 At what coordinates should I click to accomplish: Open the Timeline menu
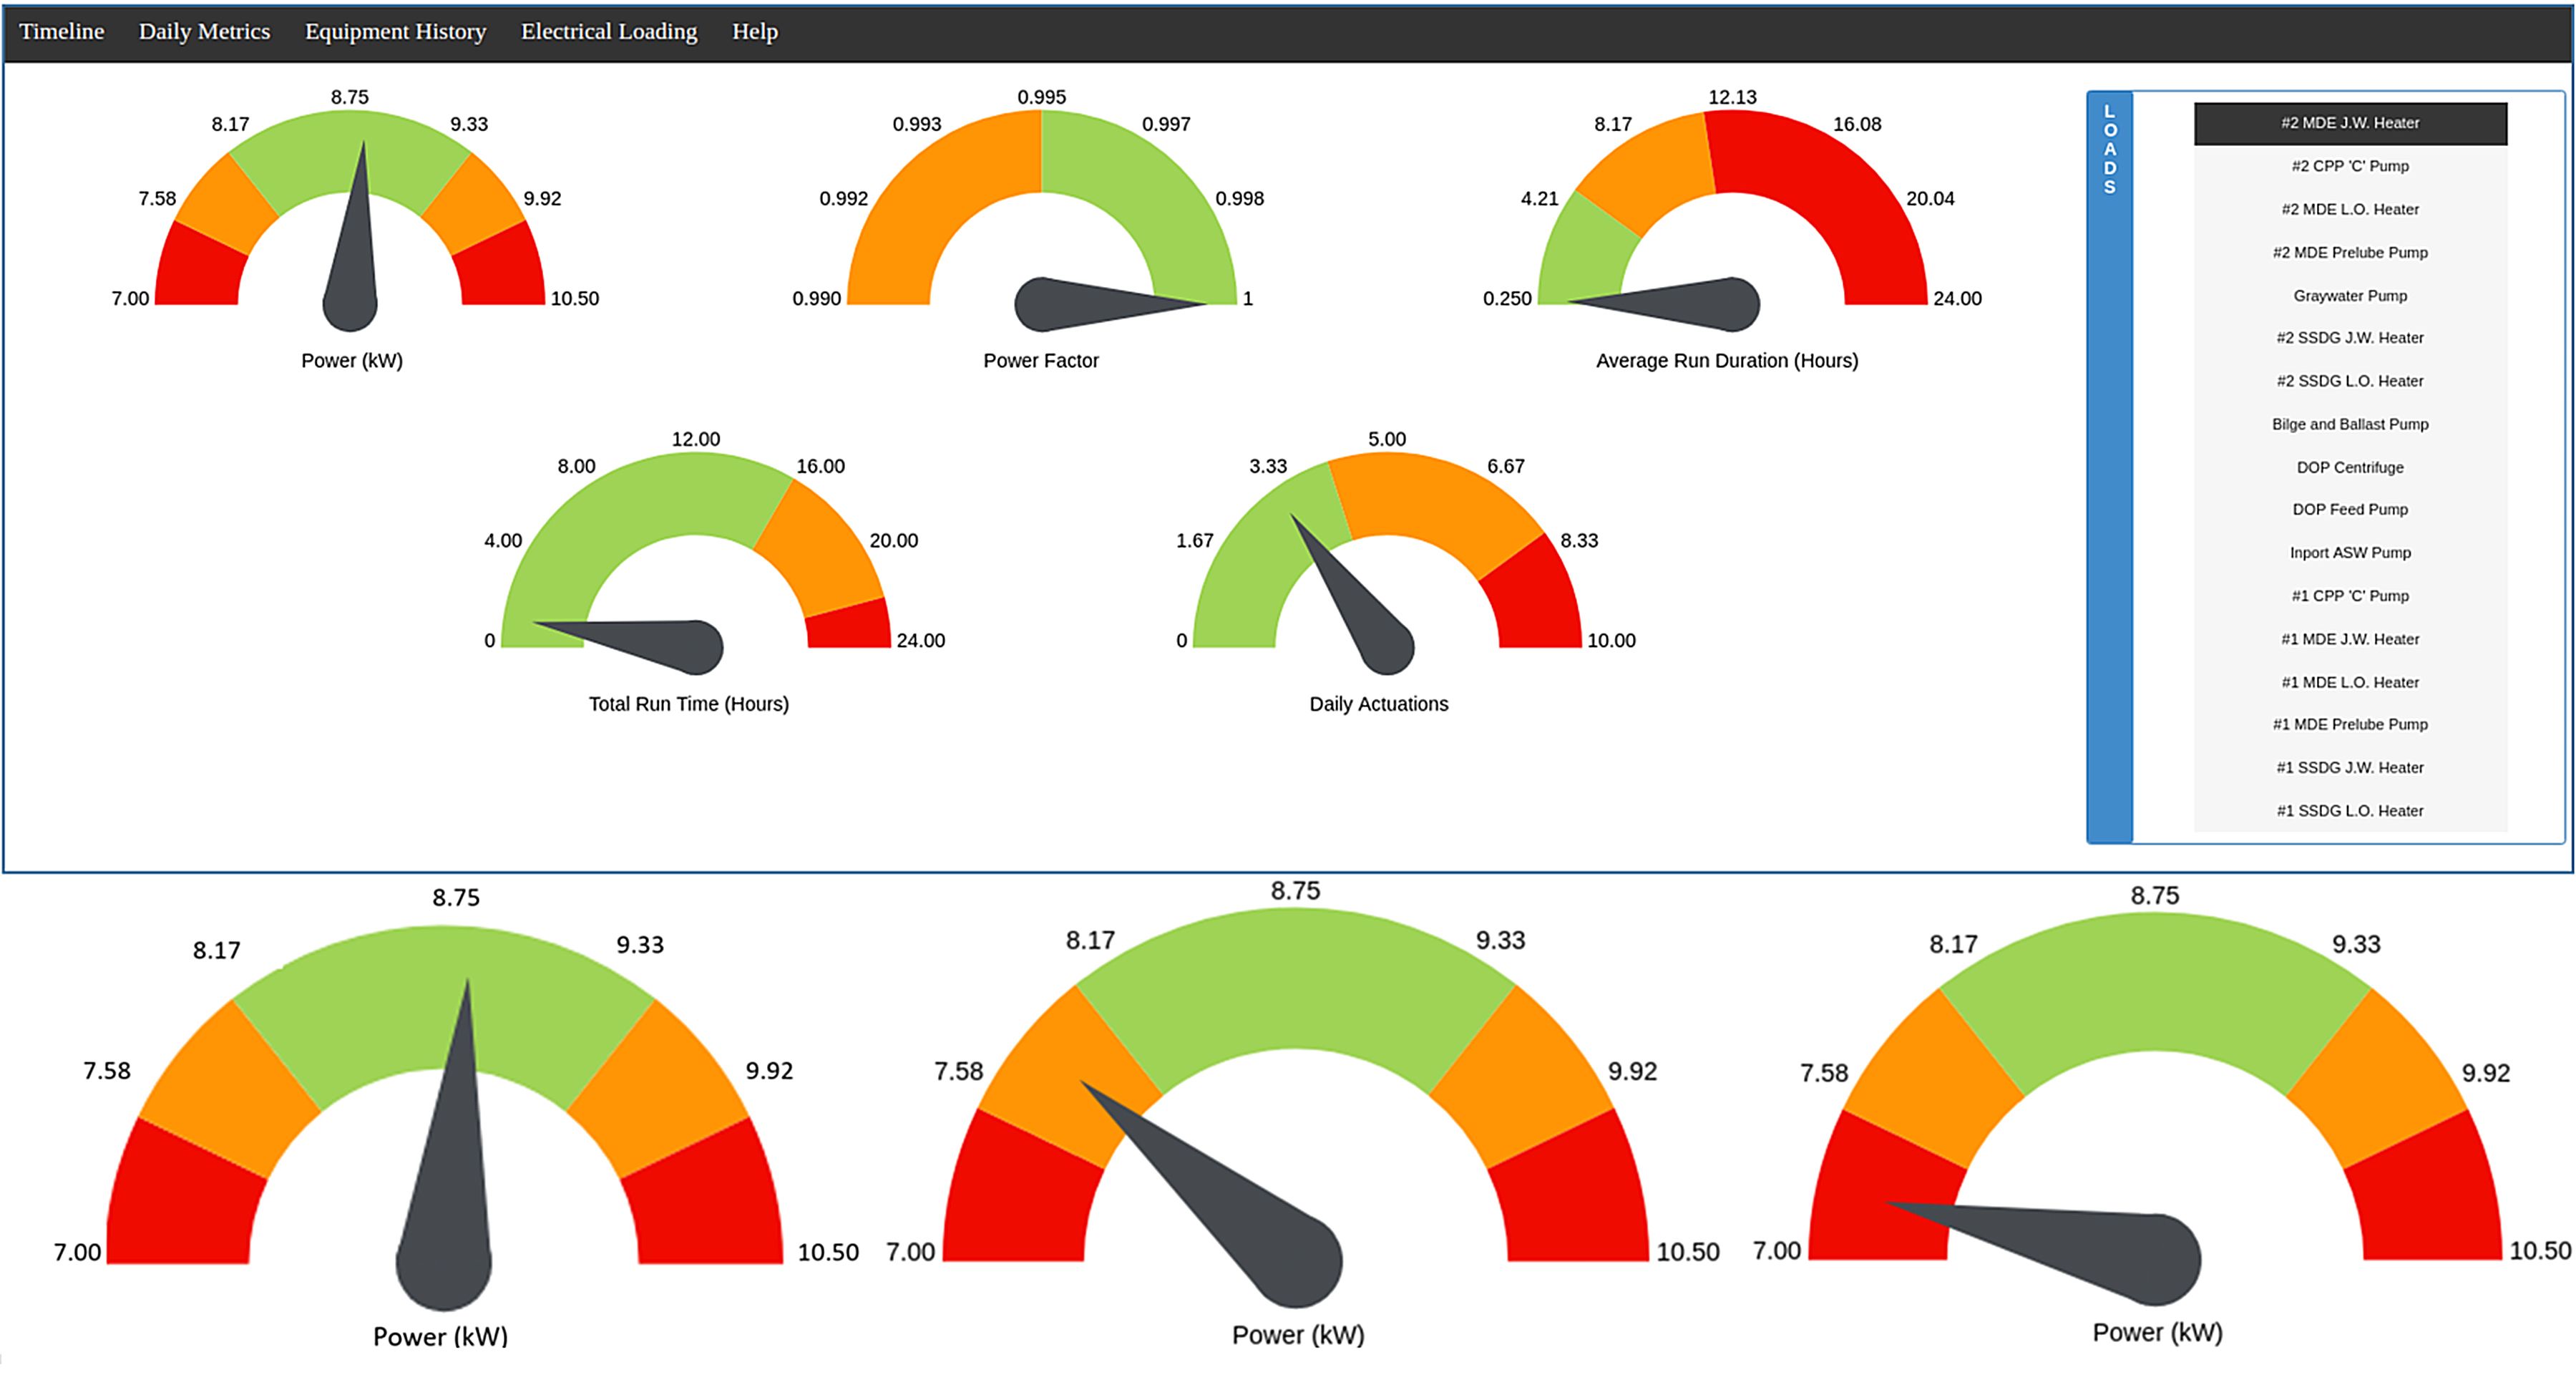(x=64, y=31)
